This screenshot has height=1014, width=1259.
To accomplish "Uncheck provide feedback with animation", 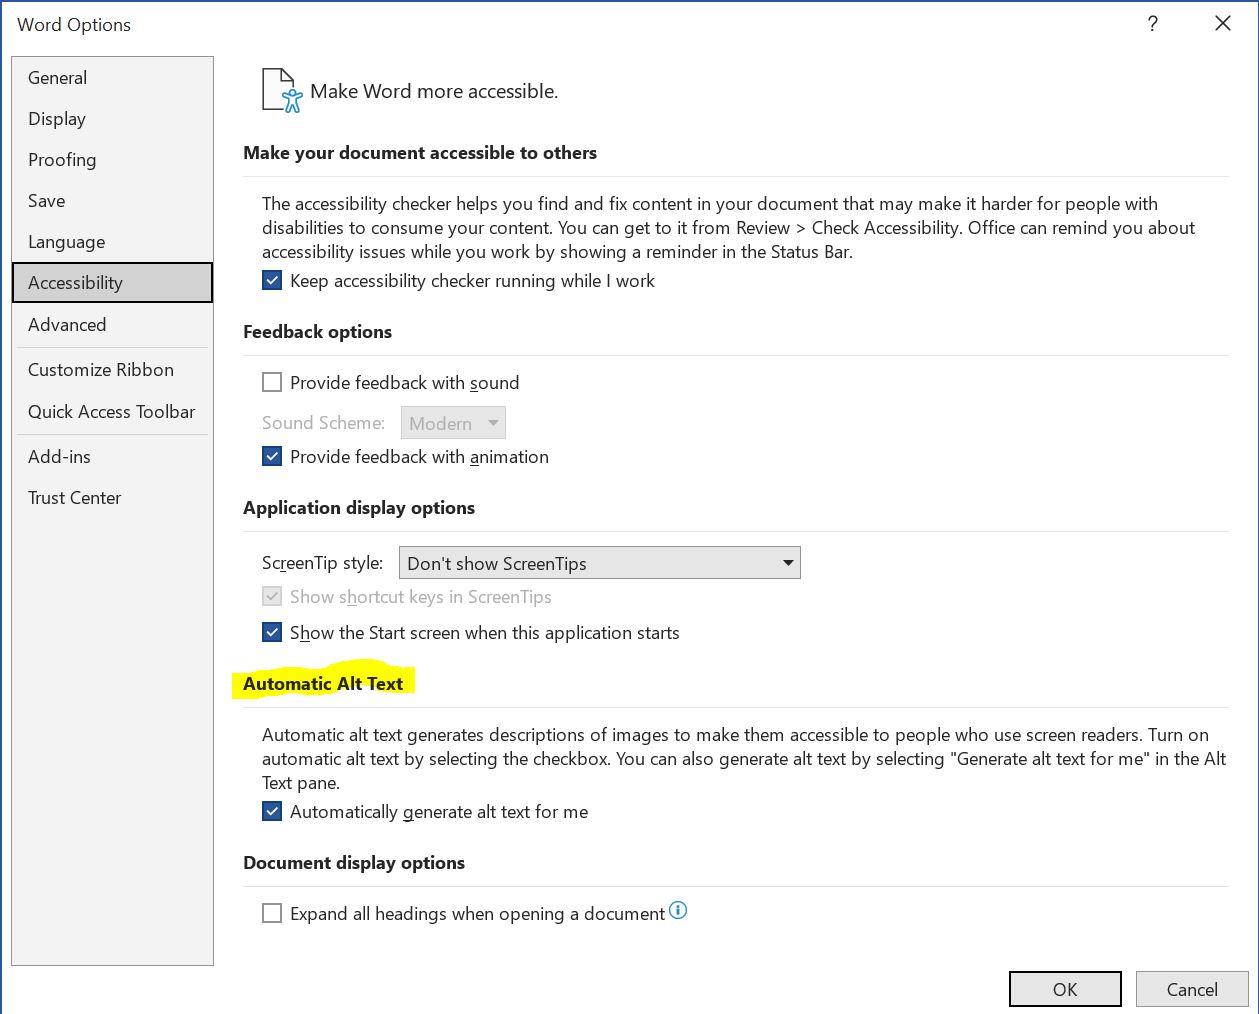I will coord(272,456).
